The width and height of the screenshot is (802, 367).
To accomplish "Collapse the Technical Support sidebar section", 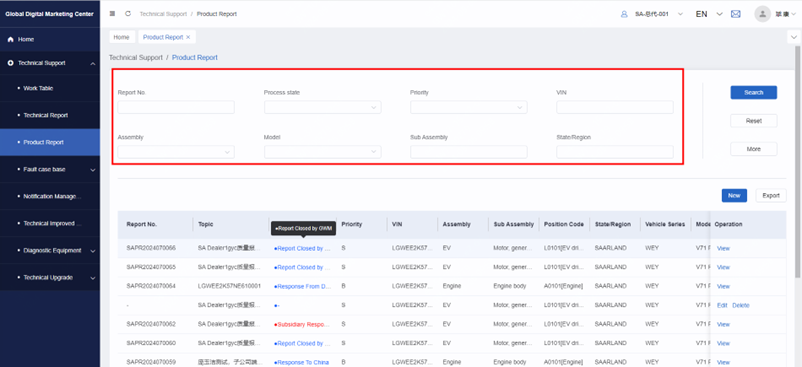I will pyautogui.click(x=93, y=63).
